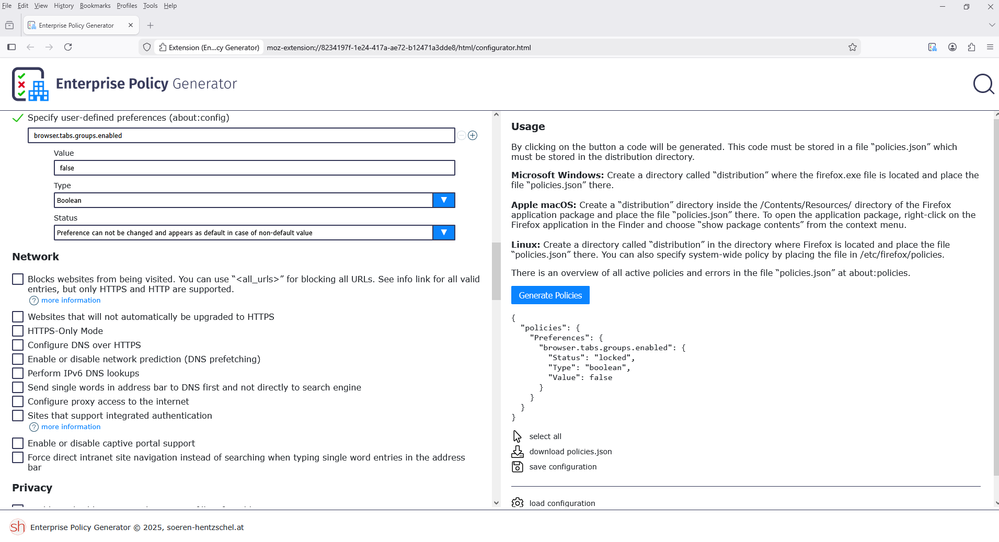Expand the Type Boolean dropdown
This screenshot has height=542, width=999.
click(x=443, y=200)
